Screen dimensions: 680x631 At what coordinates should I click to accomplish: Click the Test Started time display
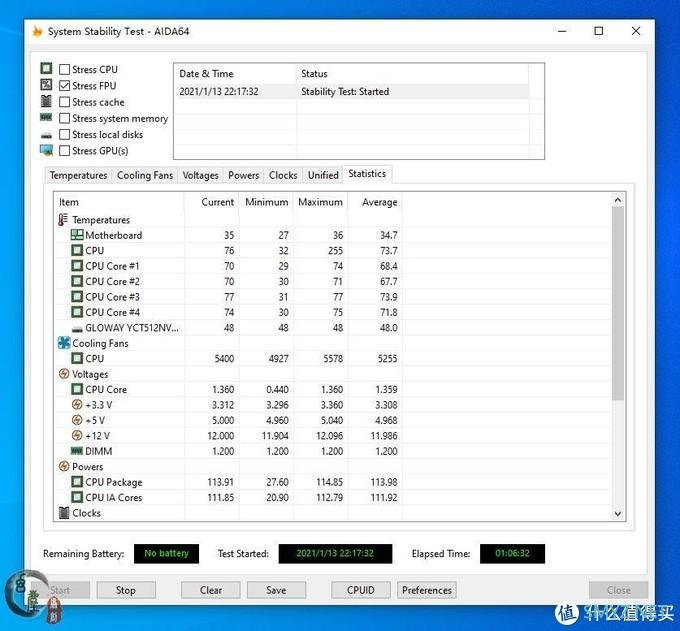335,553
